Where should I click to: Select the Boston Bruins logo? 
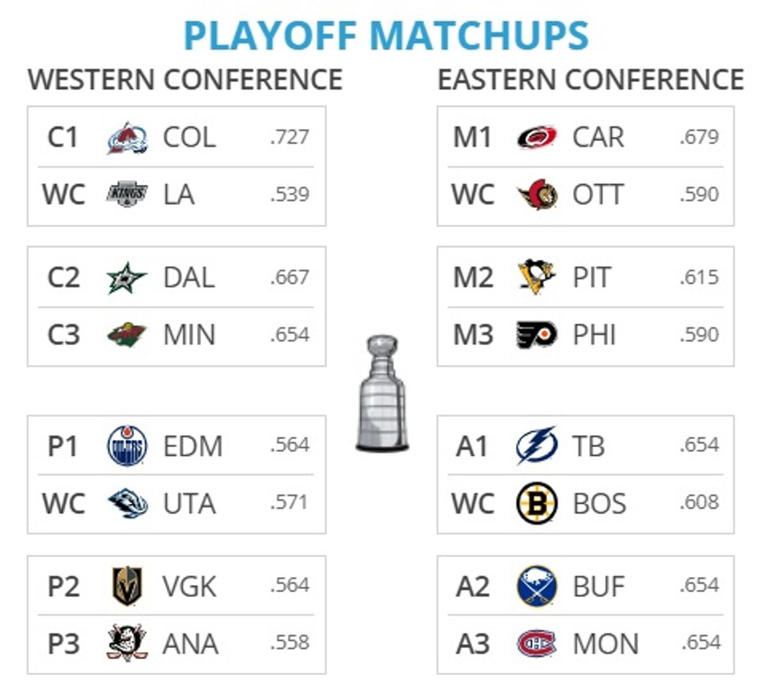537,503
